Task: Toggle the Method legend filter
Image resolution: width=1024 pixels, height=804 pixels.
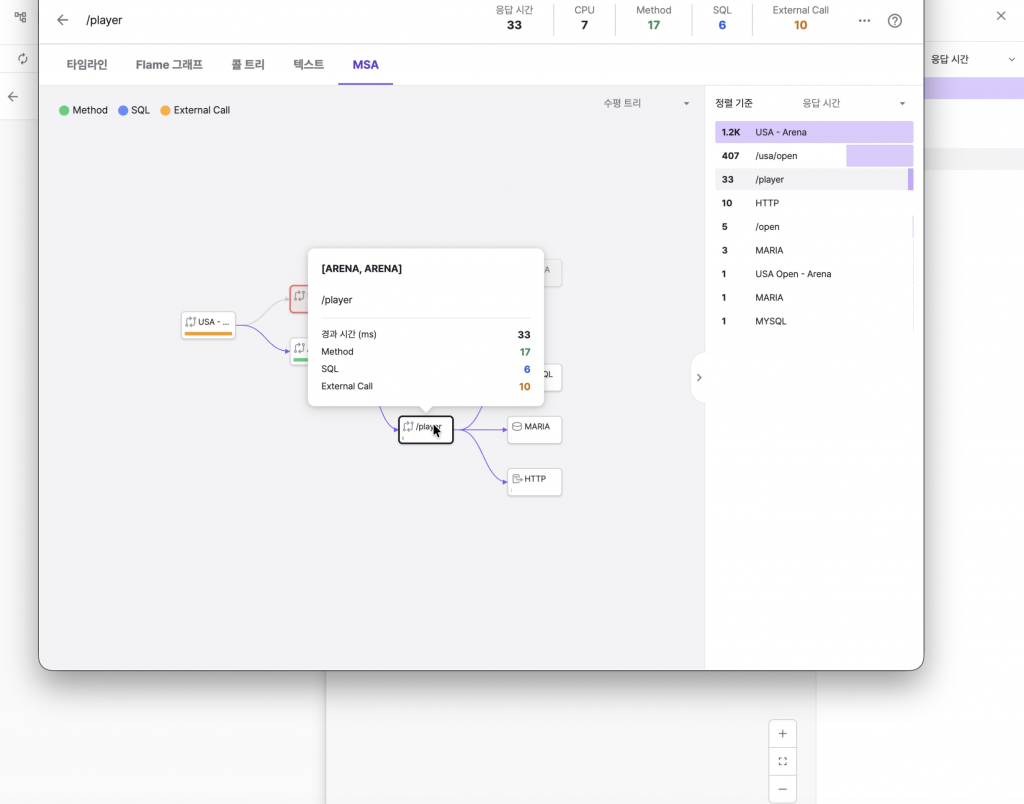Action: [83, 110]
